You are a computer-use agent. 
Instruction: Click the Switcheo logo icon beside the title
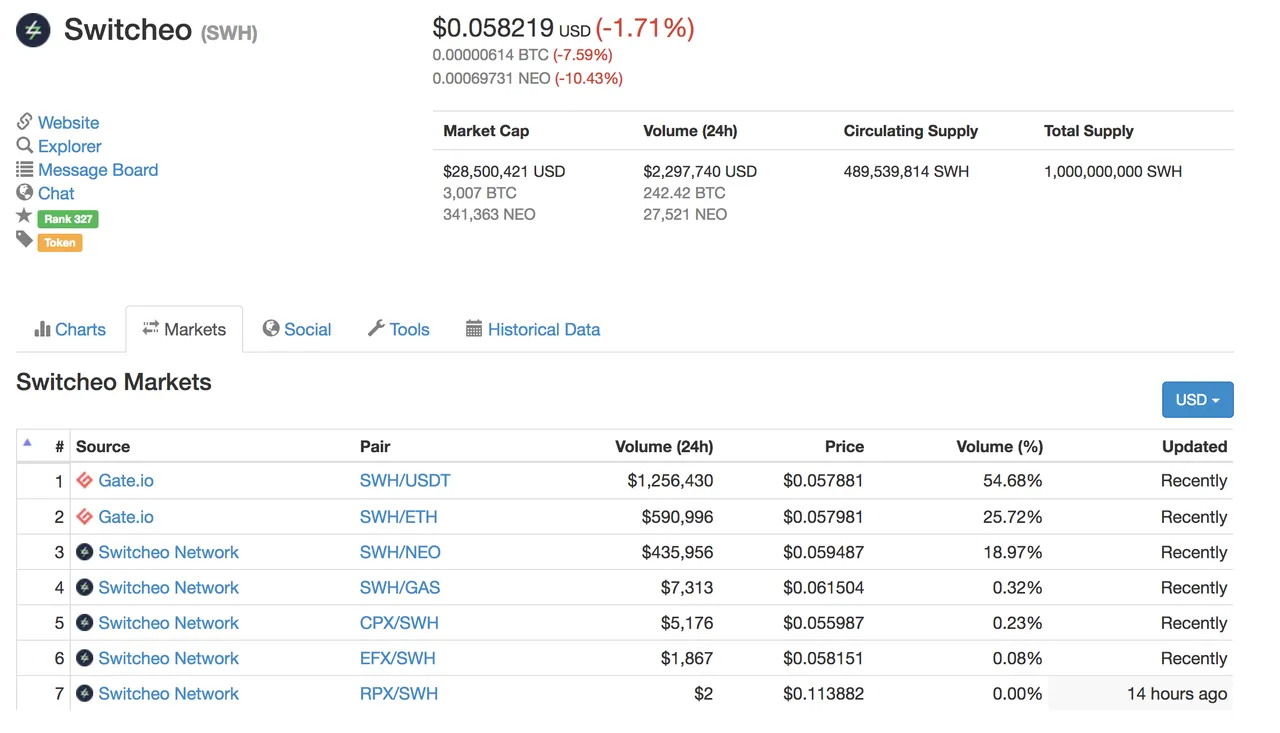click(34, 30)
